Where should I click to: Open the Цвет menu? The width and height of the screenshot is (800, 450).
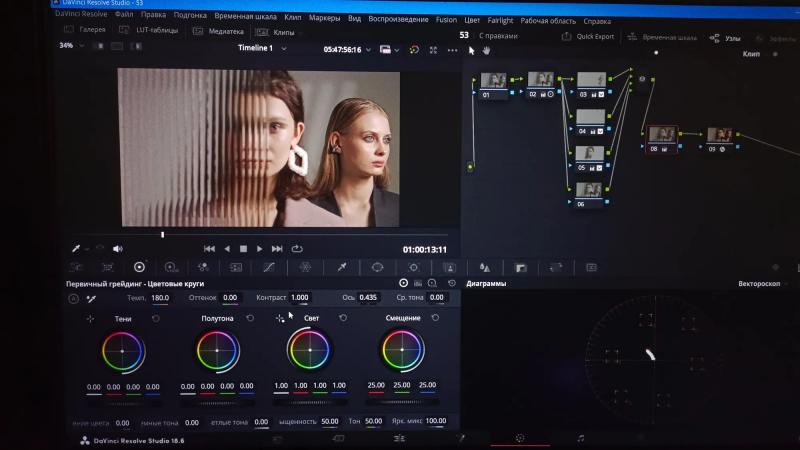coord(472,20)
